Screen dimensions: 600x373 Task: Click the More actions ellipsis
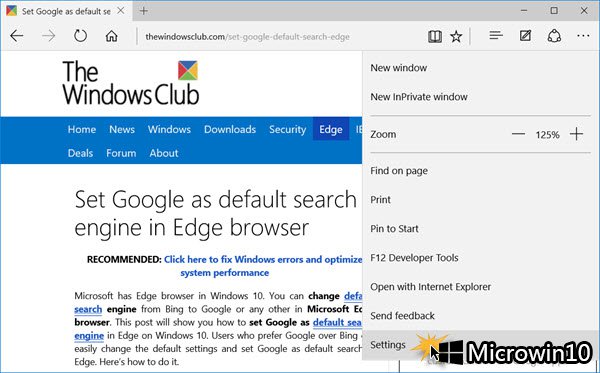pos(583,36)
